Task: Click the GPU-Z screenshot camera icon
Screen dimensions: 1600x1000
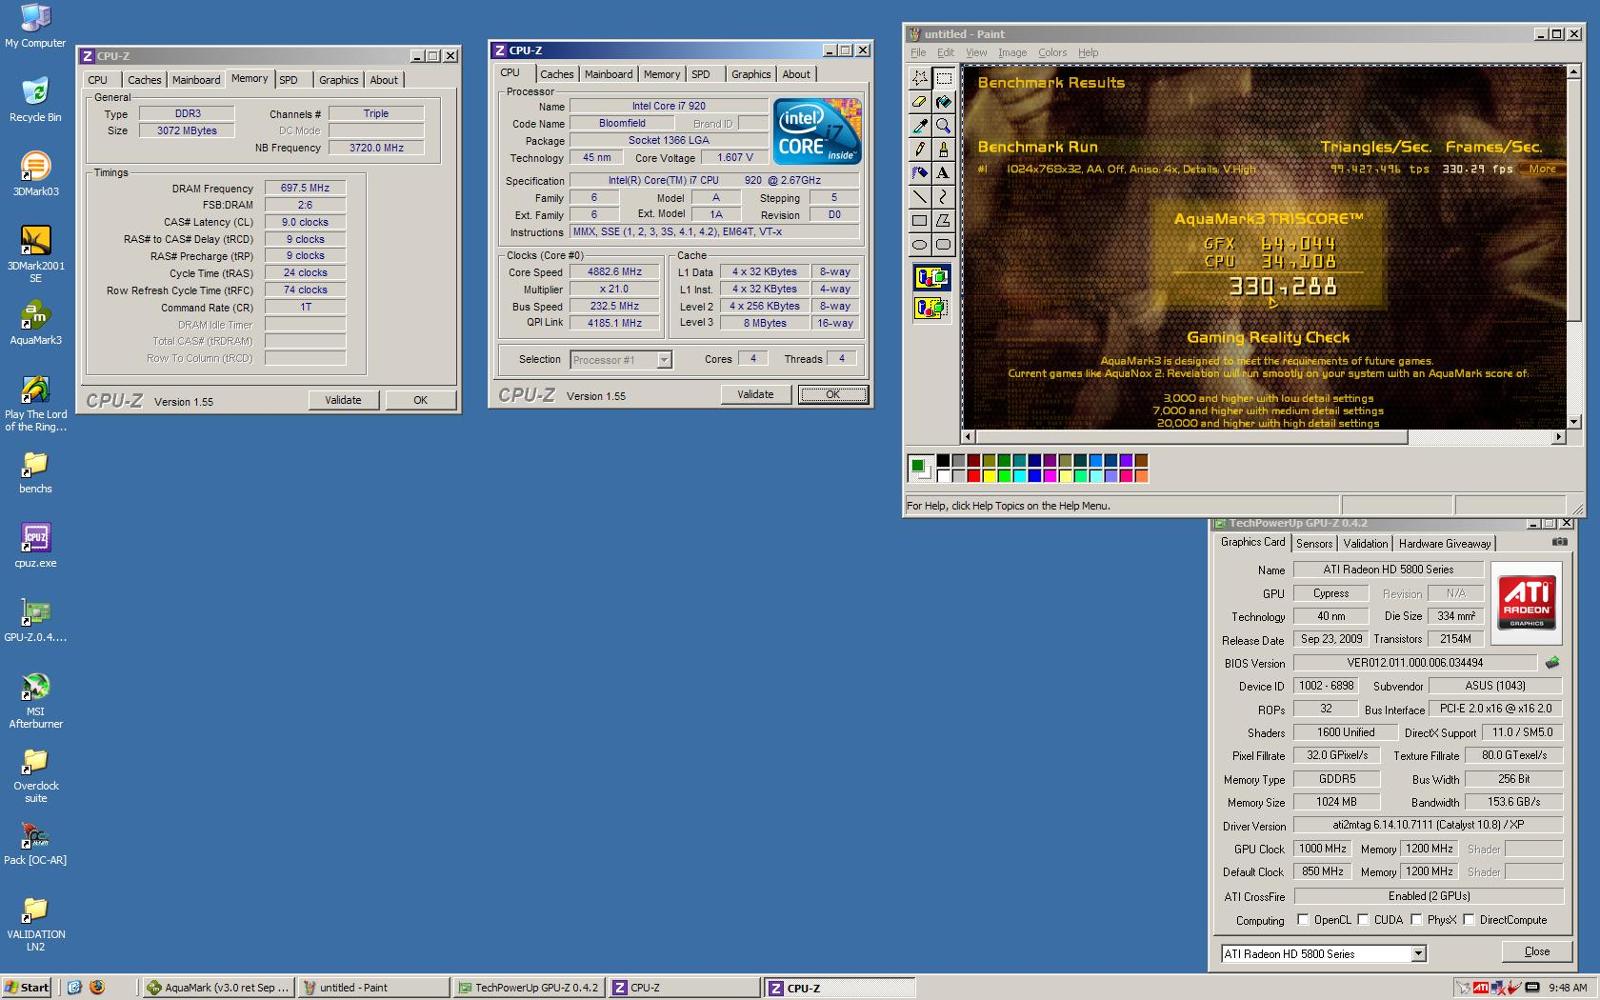Action: [x=1559, y=542]
